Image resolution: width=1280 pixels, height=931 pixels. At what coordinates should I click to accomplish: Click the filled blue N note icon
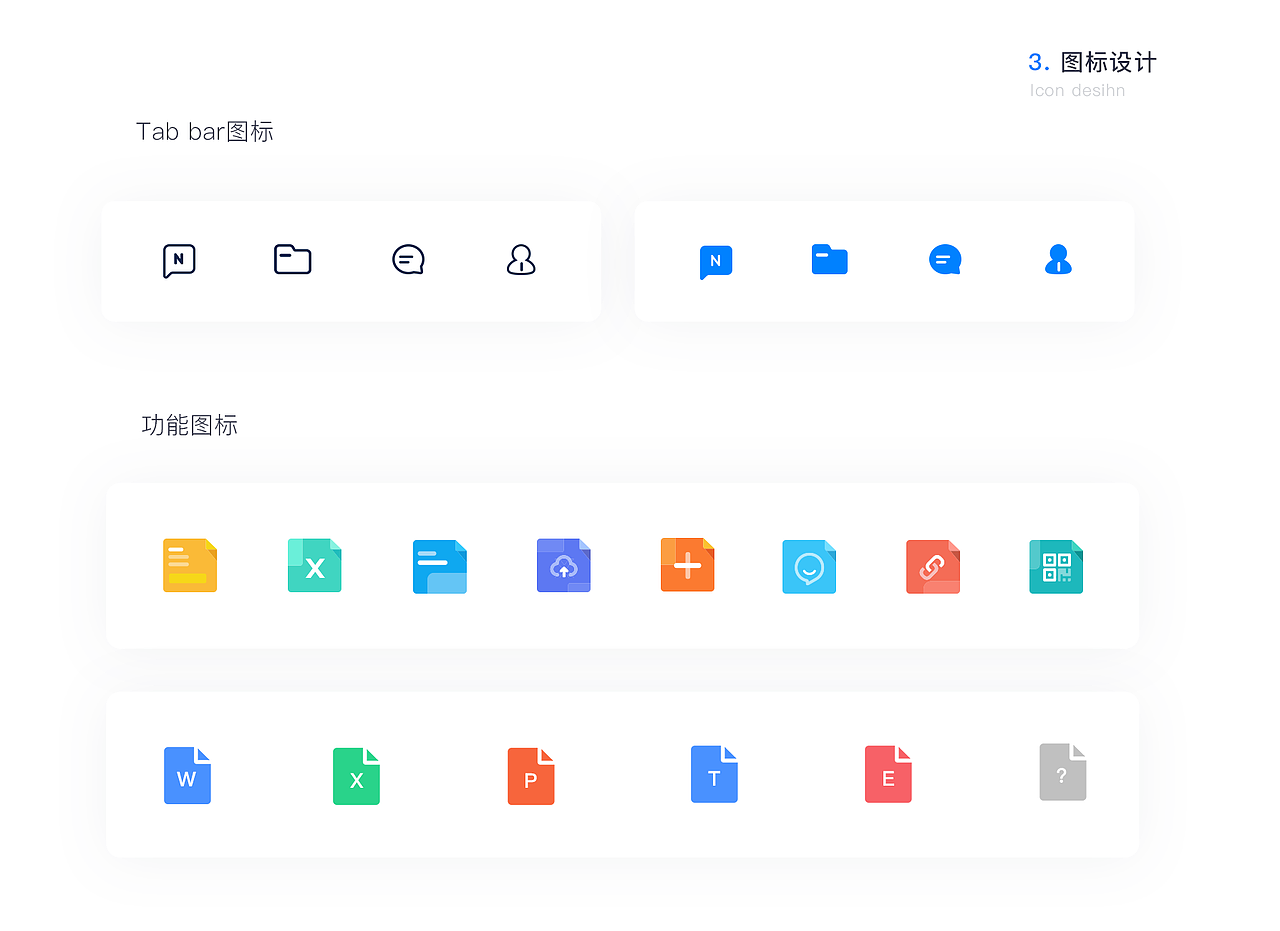click(716, 262)
